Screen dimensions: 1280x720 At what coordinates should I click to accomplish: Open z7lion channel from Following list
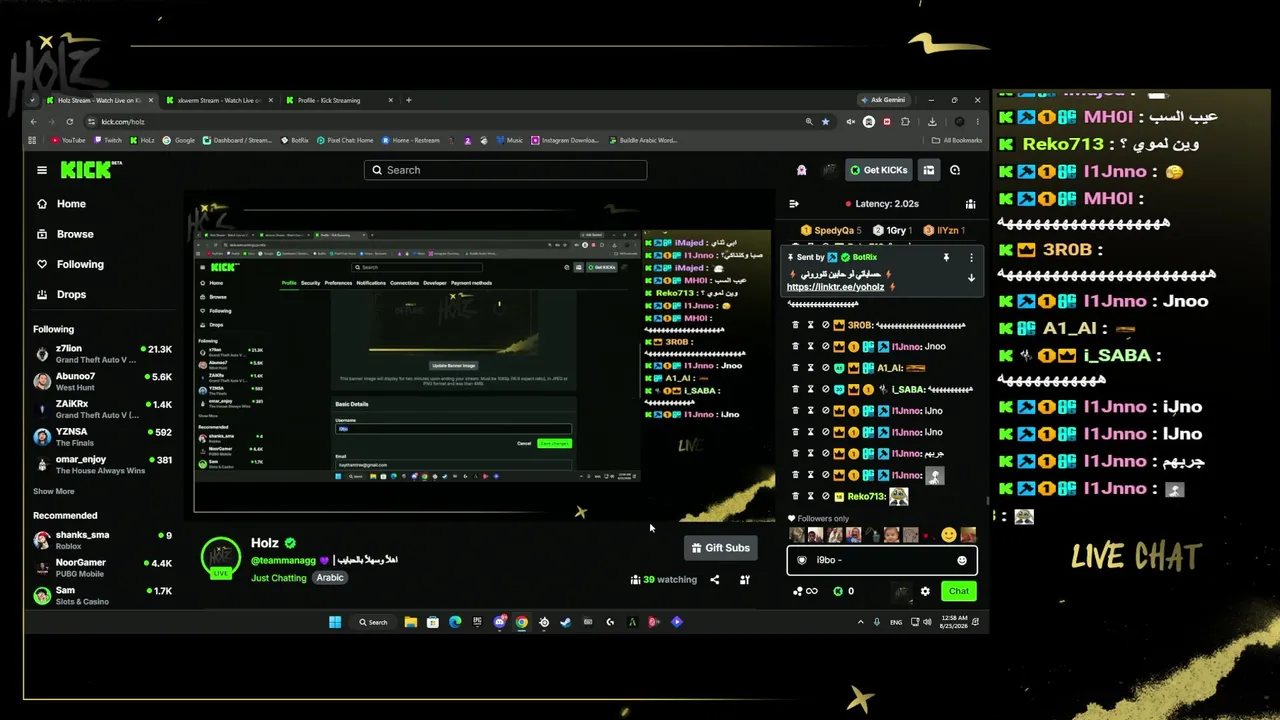(102, 354)
